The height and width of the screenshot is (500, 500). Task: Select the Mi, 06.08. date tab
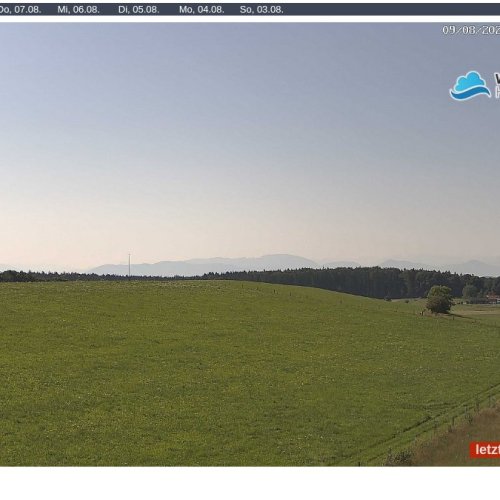click(78, 10)
